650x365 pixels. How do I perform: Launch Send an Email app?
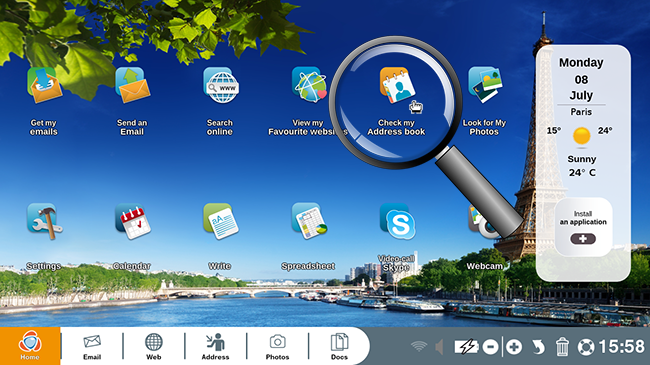tap(133, 85)
